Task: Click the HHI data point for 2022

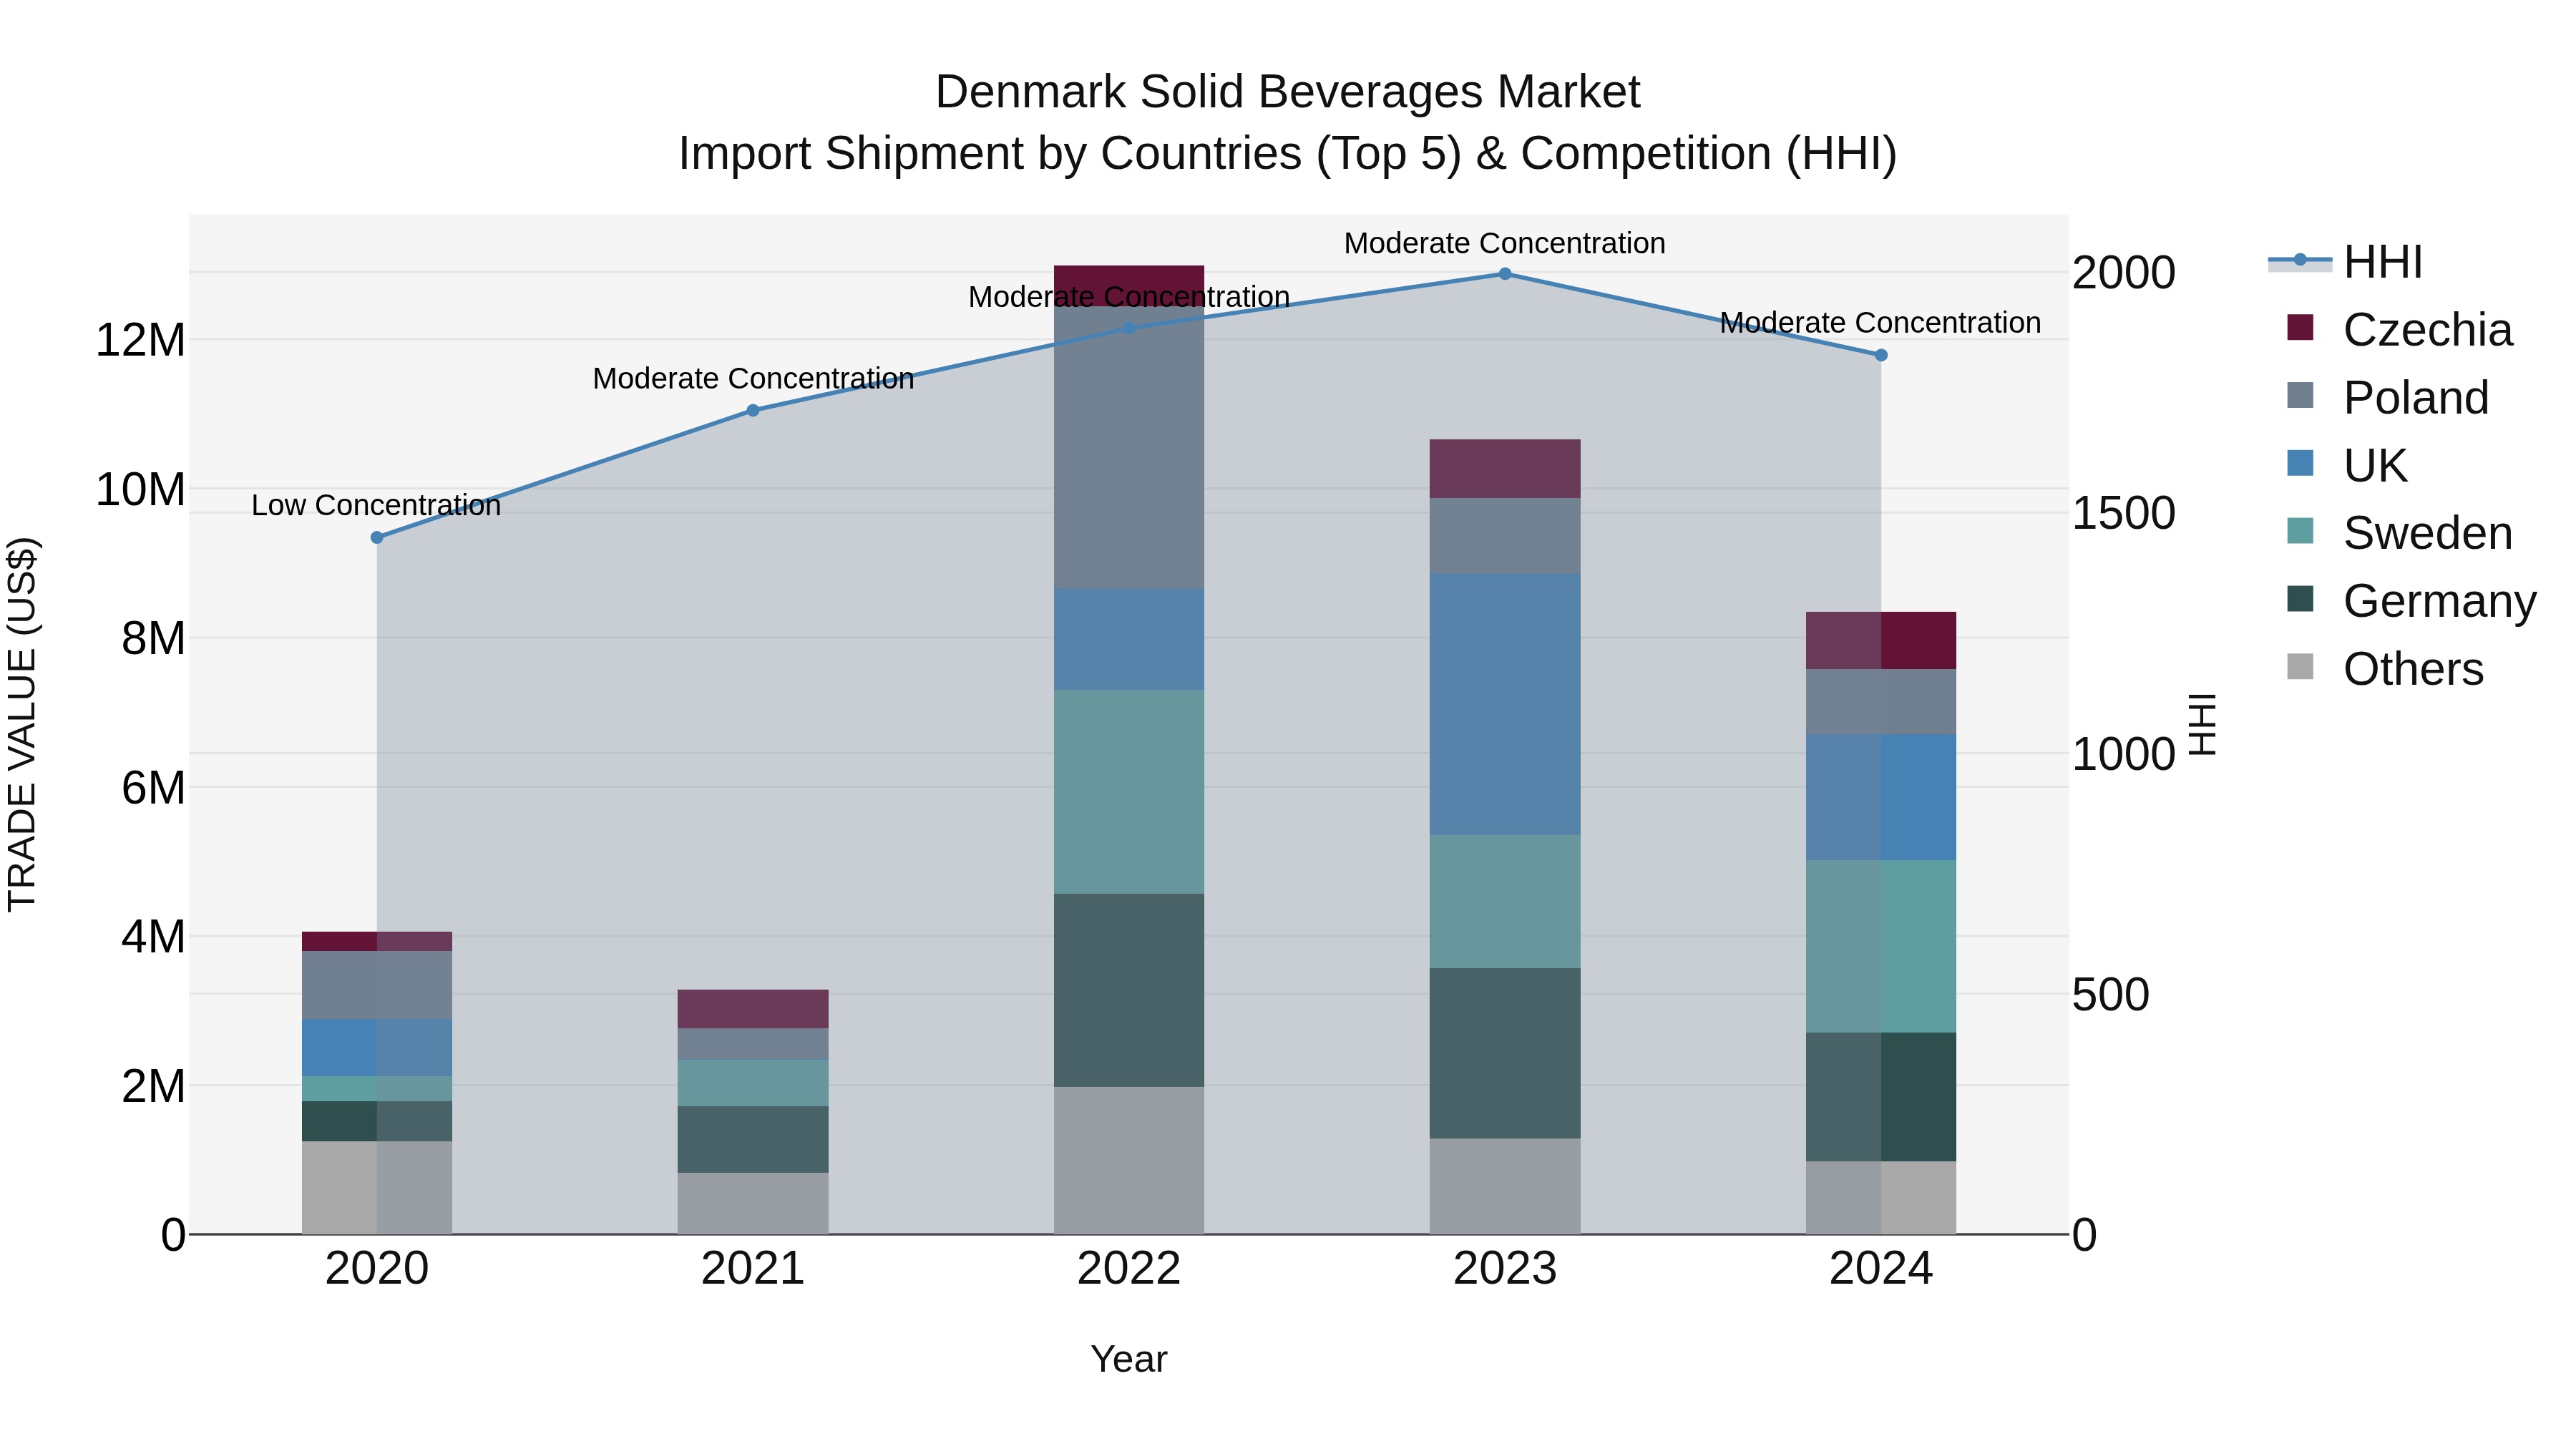Action: tap(1129, 328)
